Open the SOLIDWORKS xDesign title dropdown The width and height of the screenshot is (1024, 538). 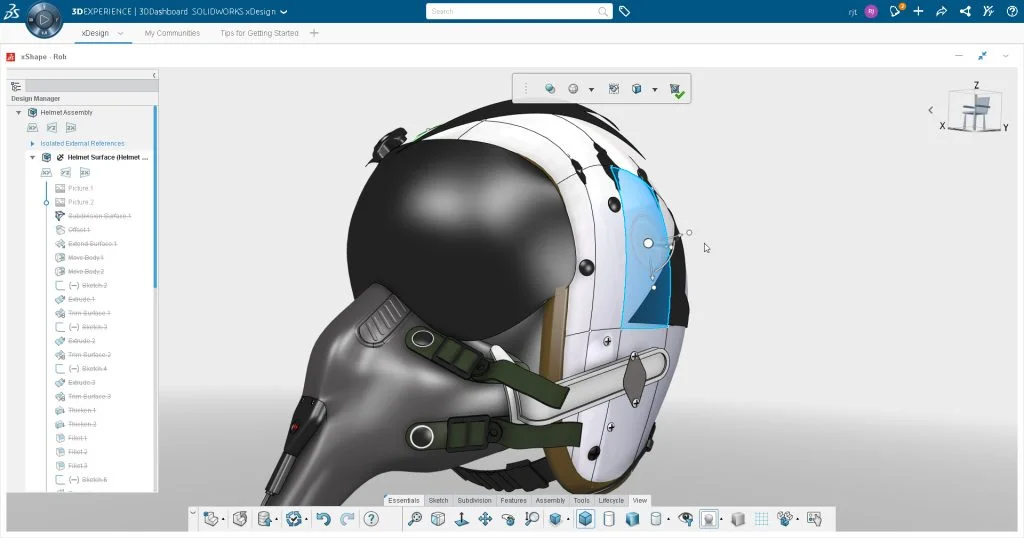pos(284,12)
